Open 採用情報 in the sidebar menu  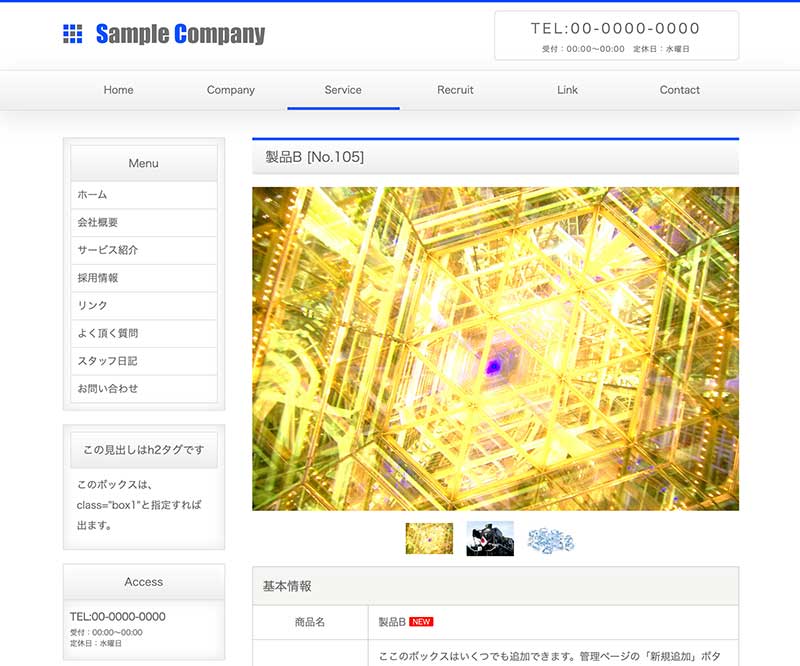(144, 278)
